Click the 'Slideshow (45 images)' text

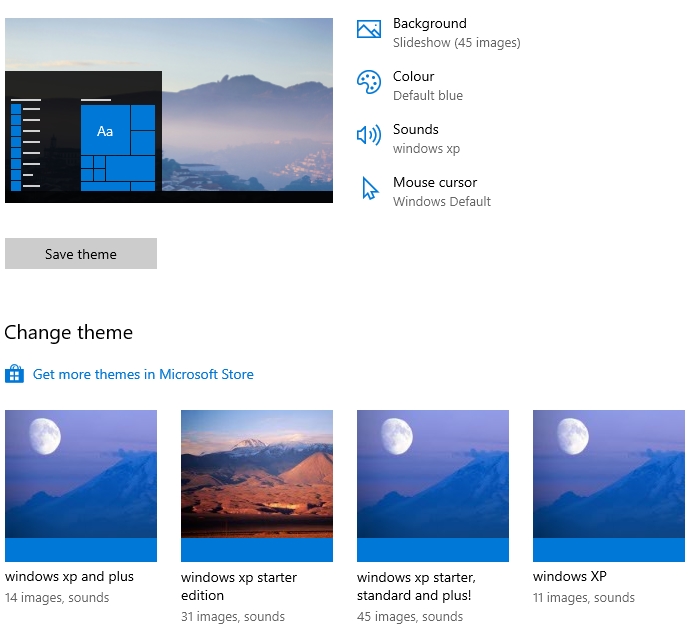pyautogui.click(x=456, y=43)
